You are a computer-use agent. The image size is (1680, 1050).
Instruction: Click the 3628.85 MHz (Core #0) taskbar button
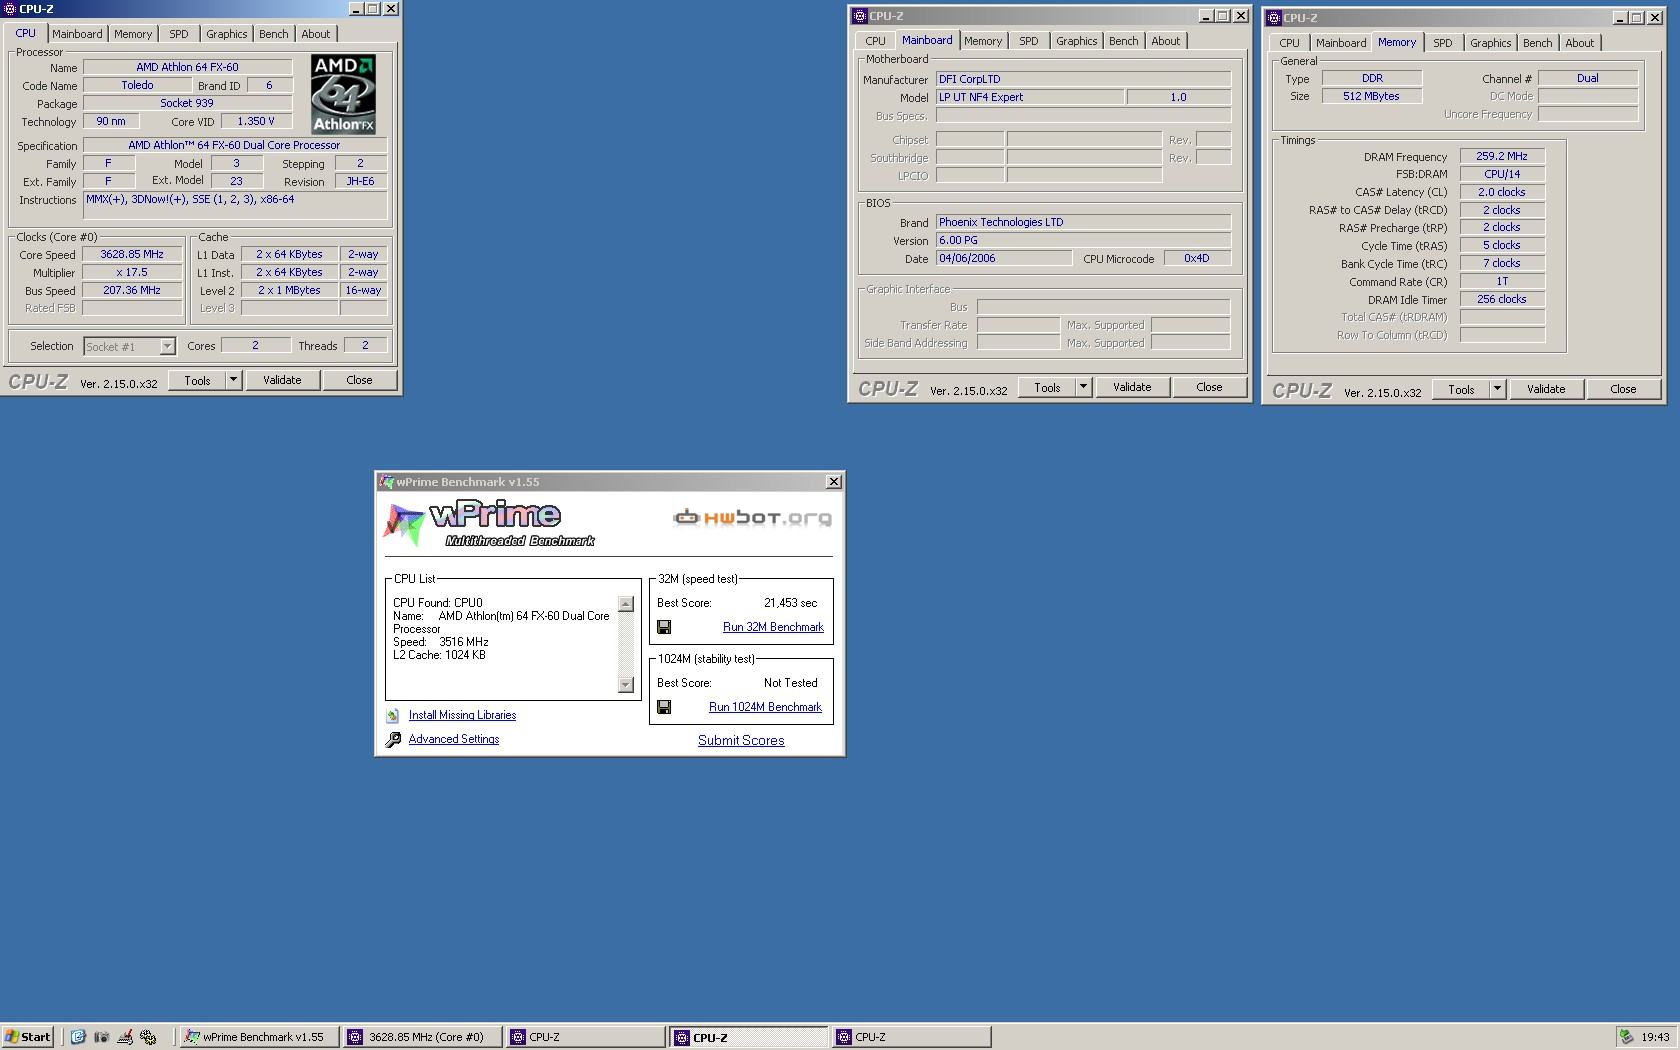(421, 1037)
